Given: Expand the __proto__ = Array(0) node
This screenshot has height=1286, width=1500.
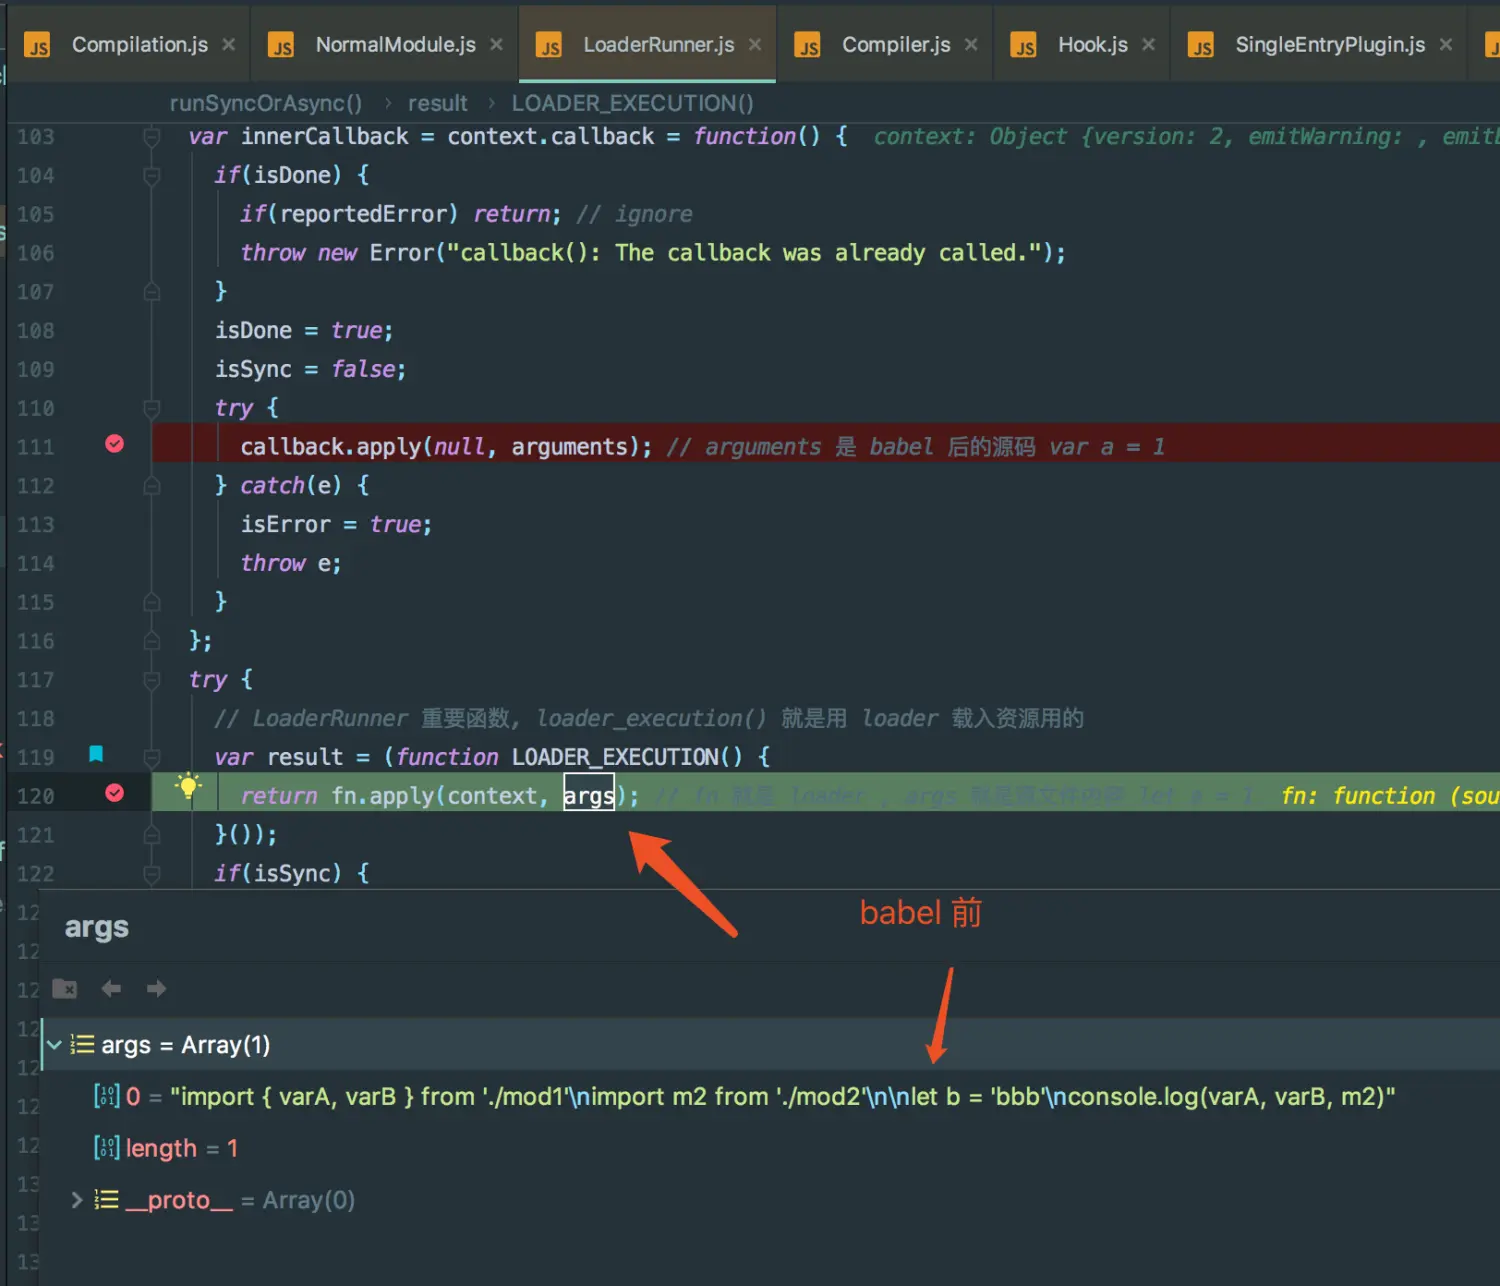Looking at the screenshot, I should pos(76,1200).
